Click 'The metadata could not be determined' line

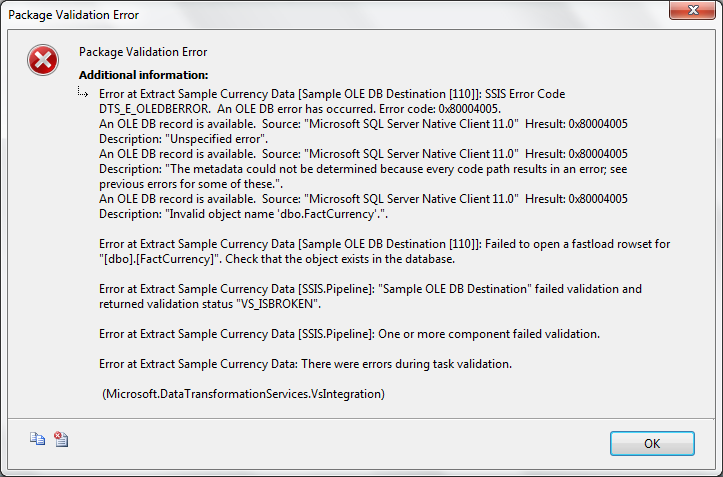coord(363,169)
